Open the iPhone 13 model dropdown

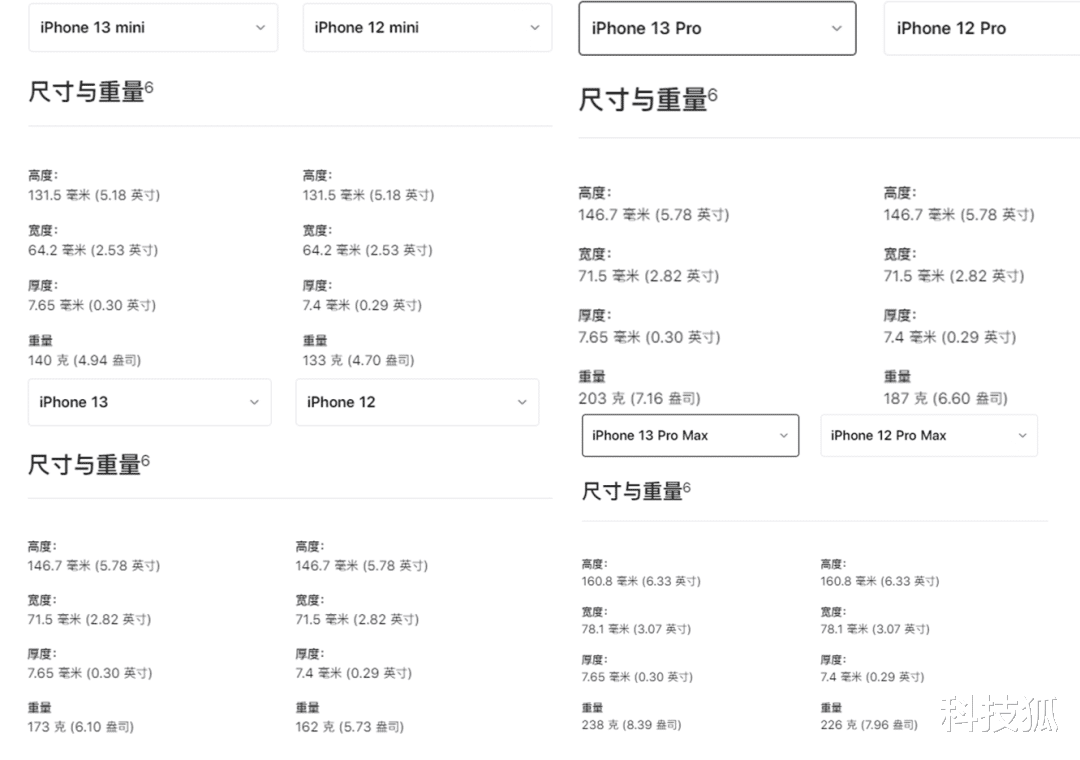(149, 402)
